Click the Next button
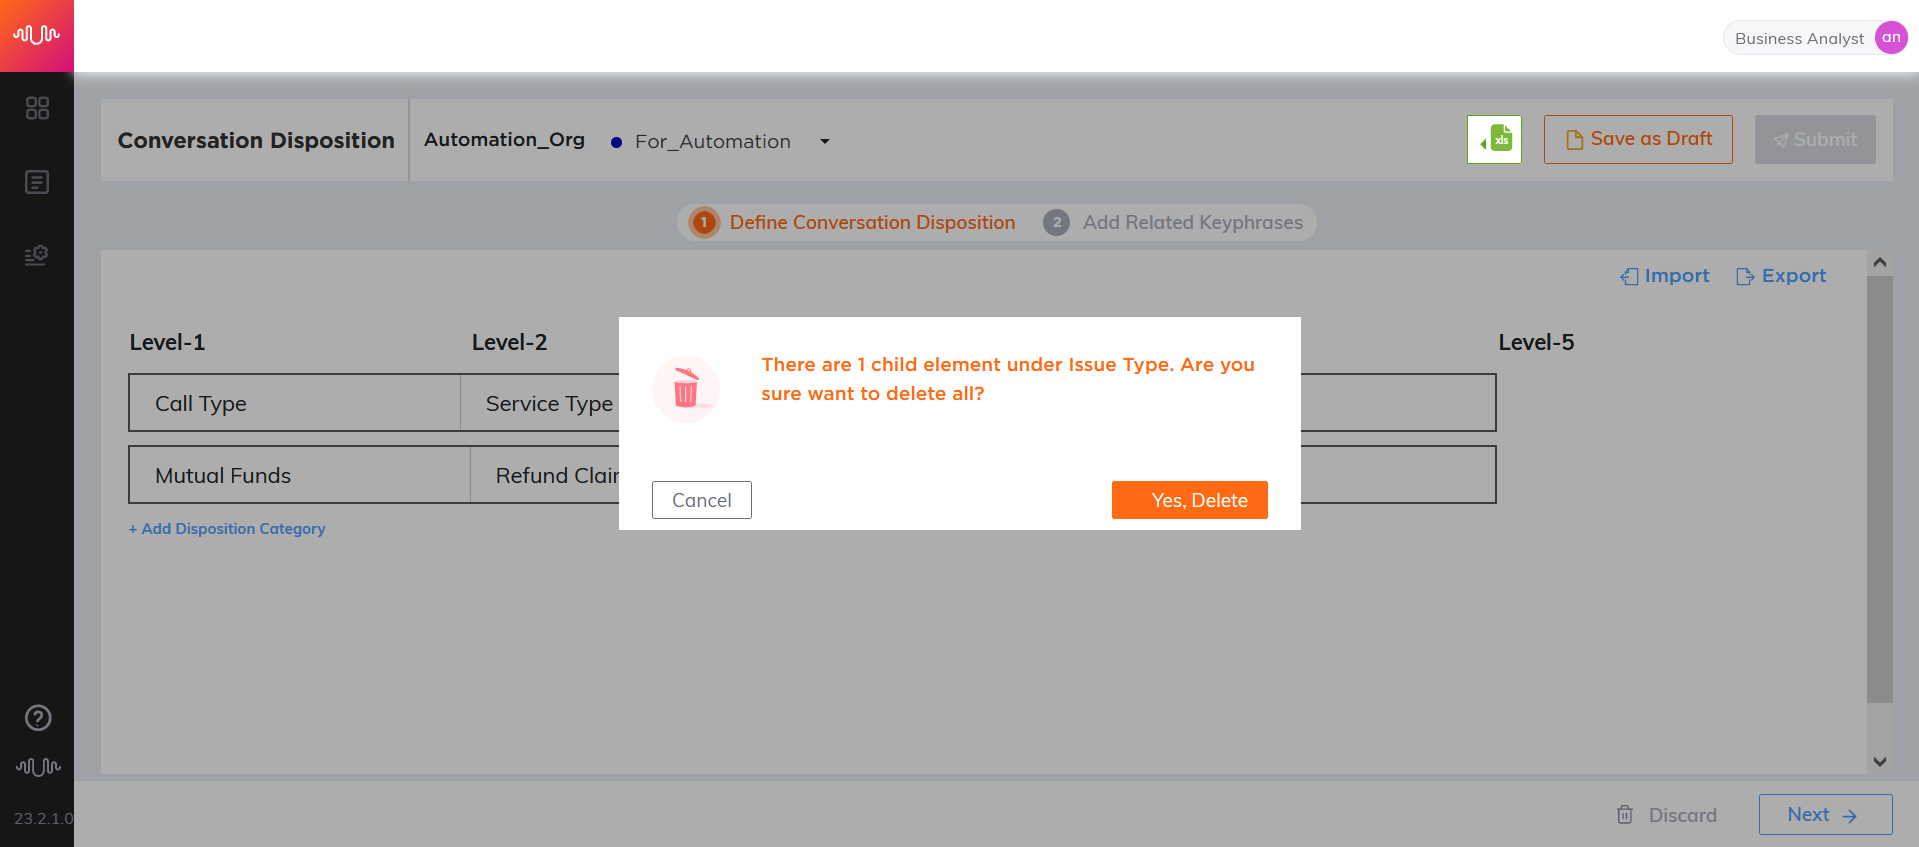The height and width of the screenshot is (847, 1919). [x=1826, y=814]
